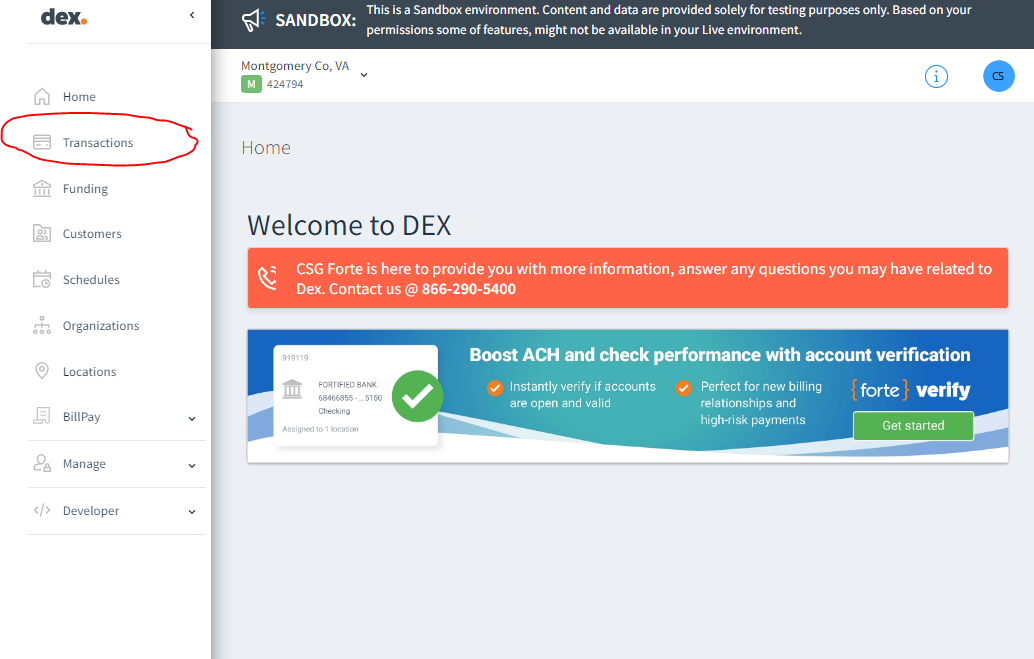This screenshot has width=1034, height=659.
Task: Click the Locations pin icon
Action: [x=42, y=371]
